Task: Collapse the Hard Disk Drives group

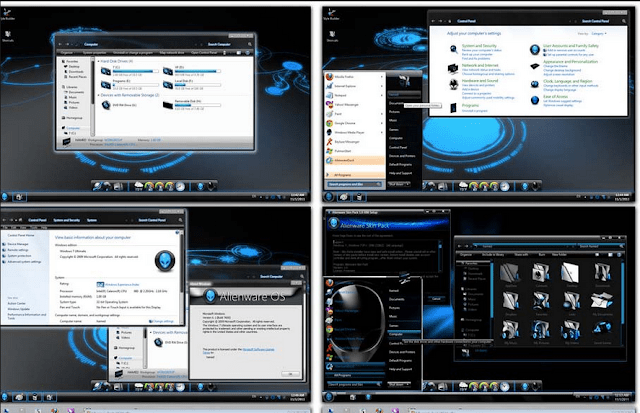Action: click(98, 61)
